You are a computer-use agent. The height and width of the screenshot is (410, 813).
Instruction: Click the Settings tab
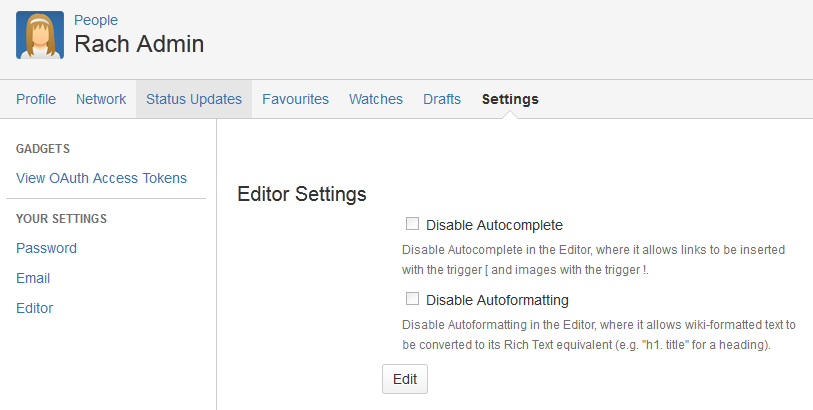click(510, 99)
